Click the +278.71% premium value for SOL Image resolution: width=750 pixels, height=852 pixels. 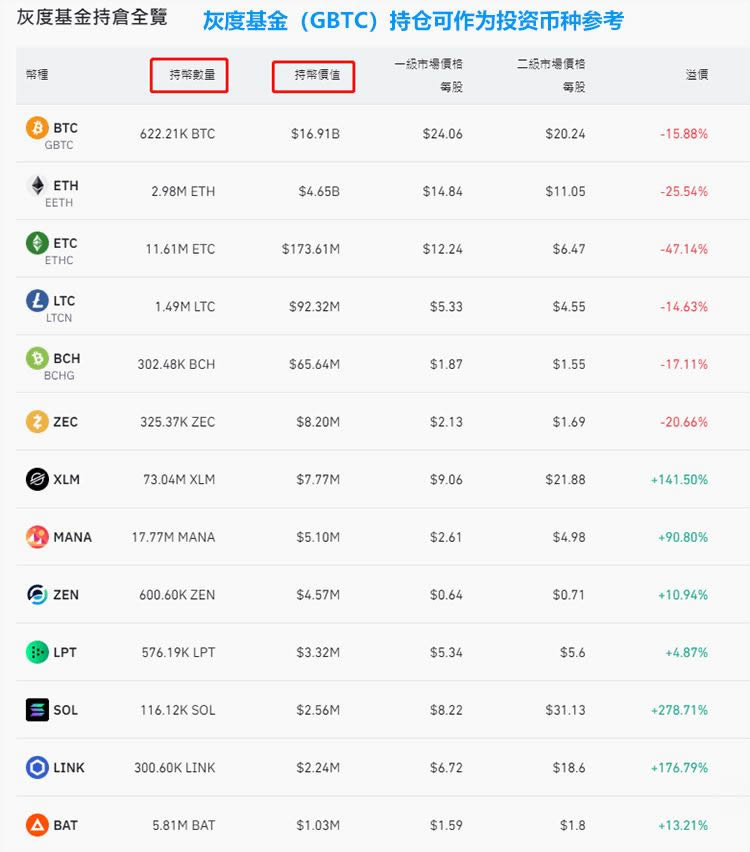point(680,710)
